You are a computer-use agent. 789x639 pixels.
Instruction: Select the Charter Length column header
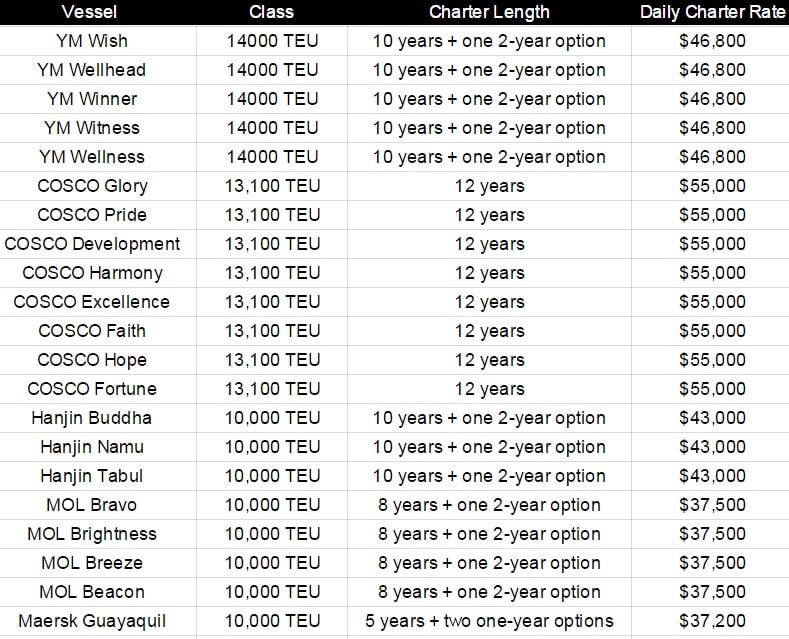(x=489, y=12)
